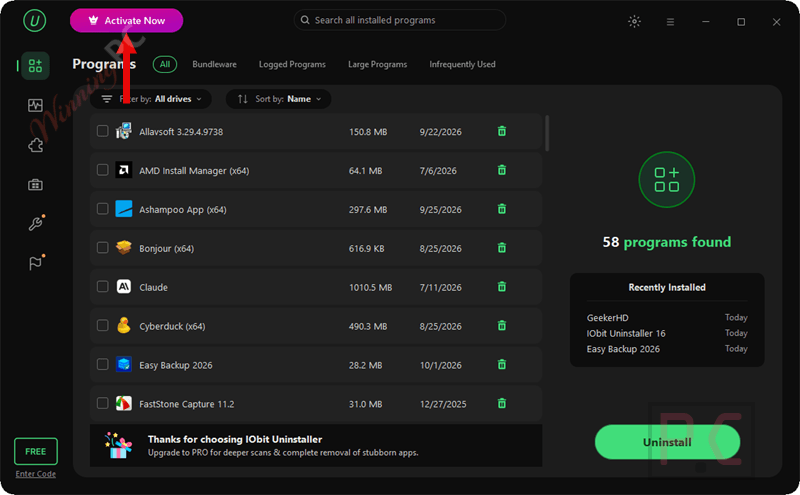Click the IObit Uninstaller logo icon
The height and width of the screenshot is (495, 800).
[x=35, y=21]
